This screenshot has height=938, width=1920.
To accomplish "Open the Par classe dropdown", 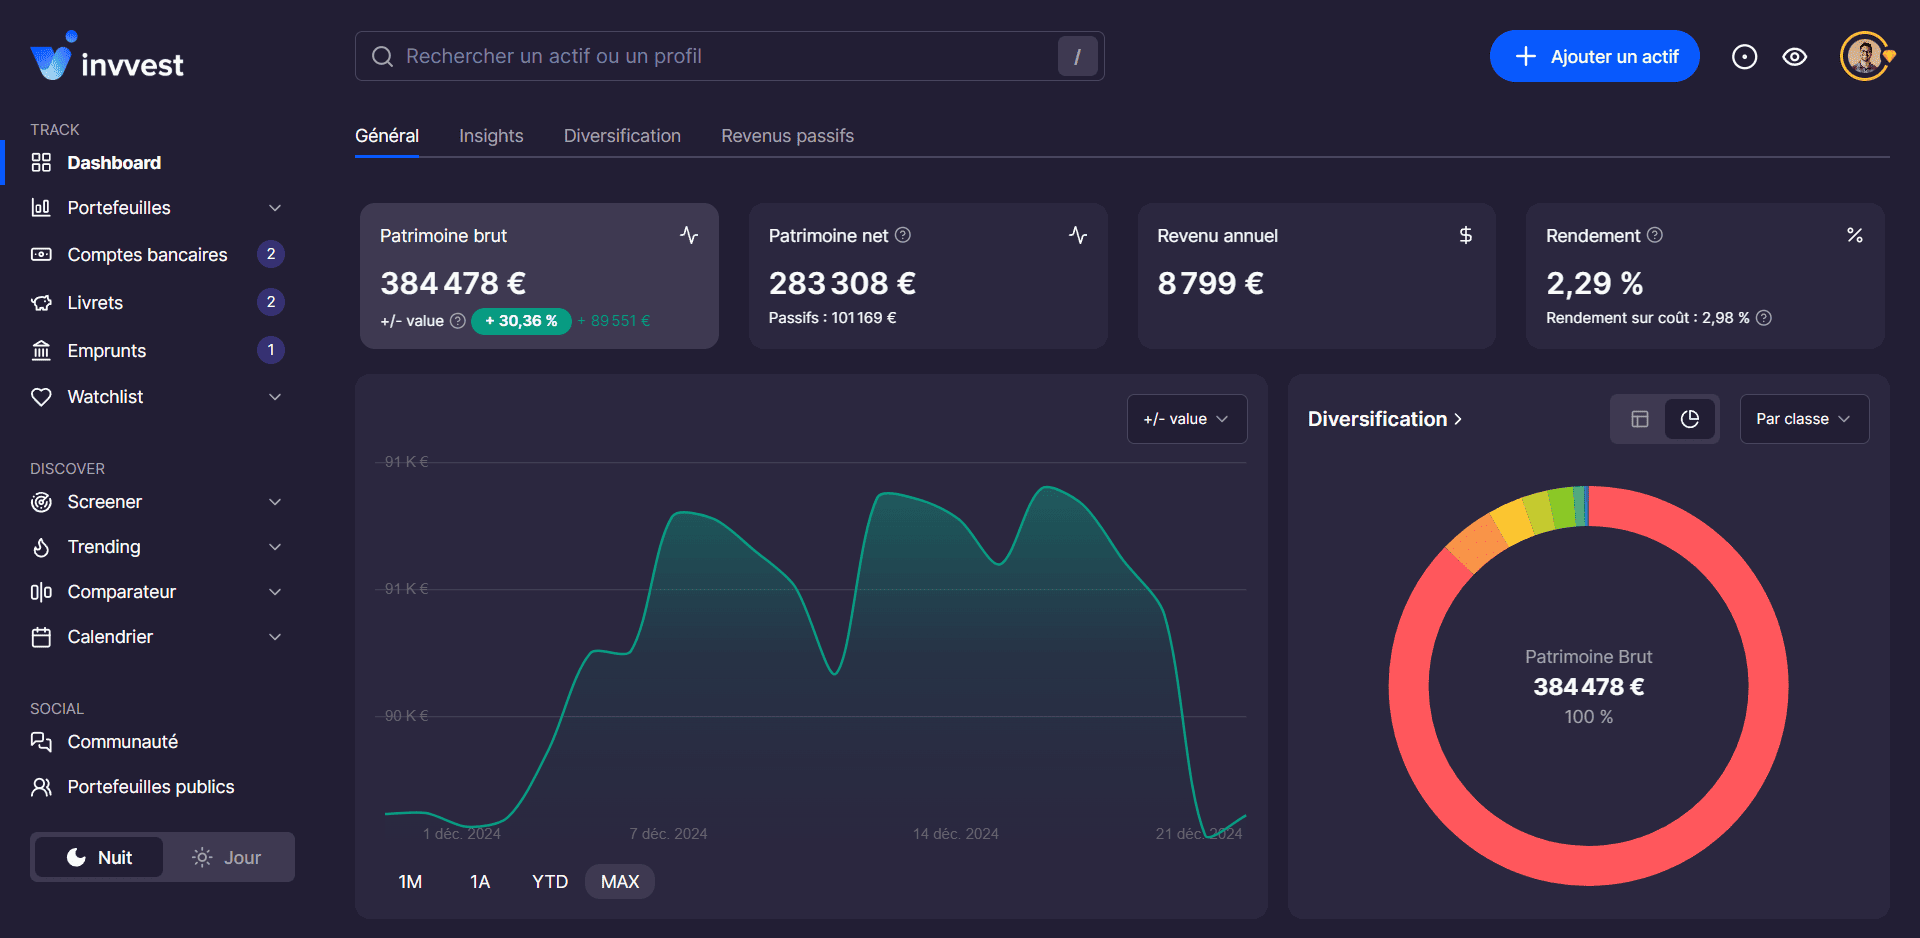I will coord(1803,419).
